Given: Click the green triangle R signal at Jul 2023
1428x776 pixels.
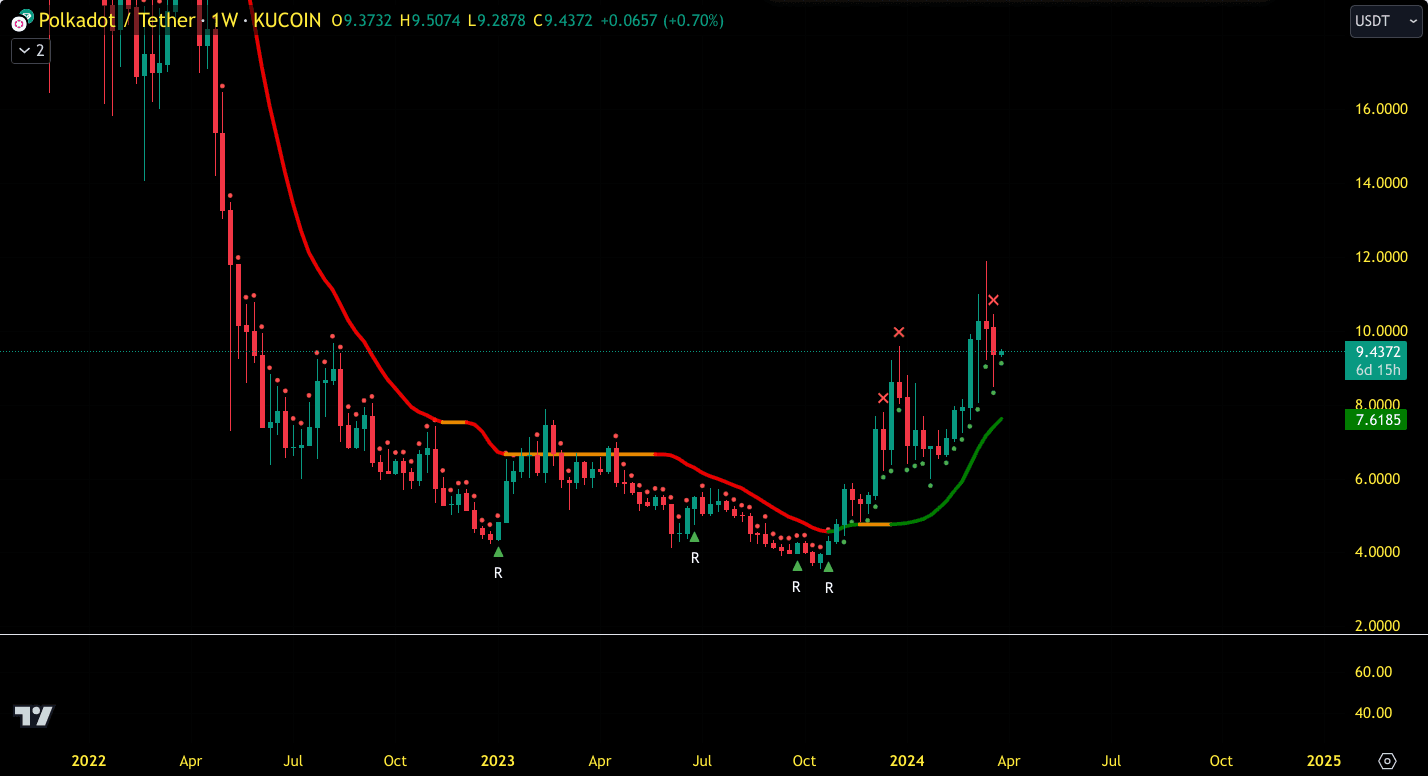Looking at the screenshot, I should [x=694, y=537].
